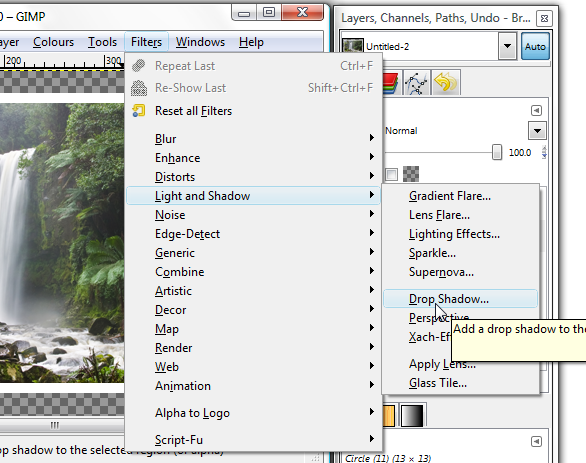Choose Lighting Effects from submenu
586x463 pixels.
click(x=460, y=234)
